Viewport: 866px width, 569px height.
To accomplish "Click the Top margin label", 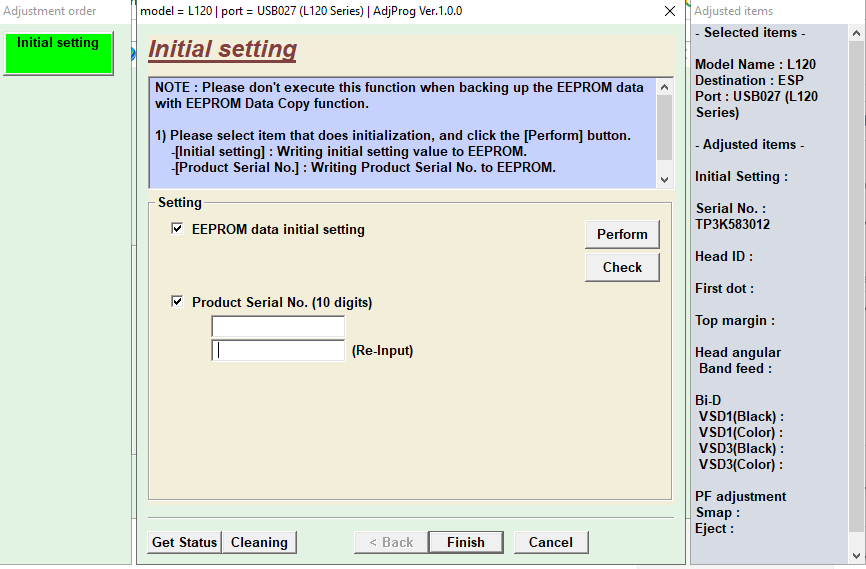I will (x=735, y=320).
